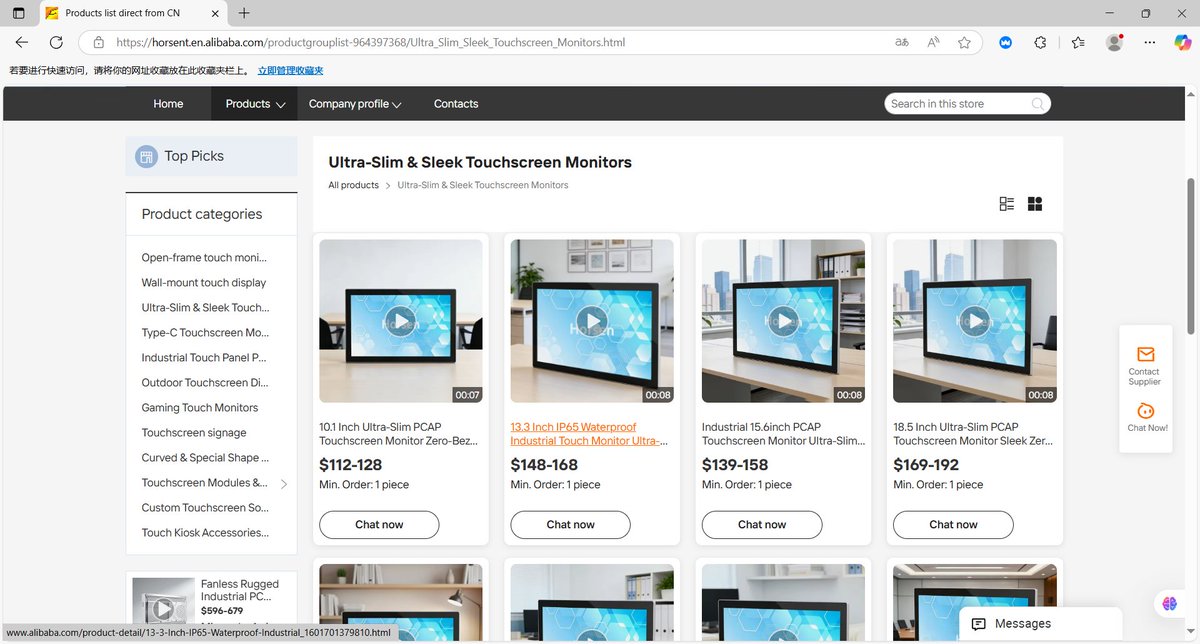The height and width of the screenshot is (644, 1200).
Task: Click the store search magnifier icon
Action: (x=1038, y=104)
